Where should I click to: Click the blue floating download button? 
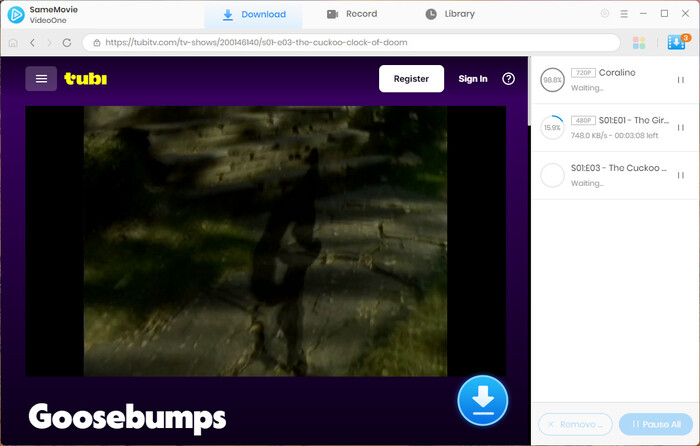click(482, 402)
